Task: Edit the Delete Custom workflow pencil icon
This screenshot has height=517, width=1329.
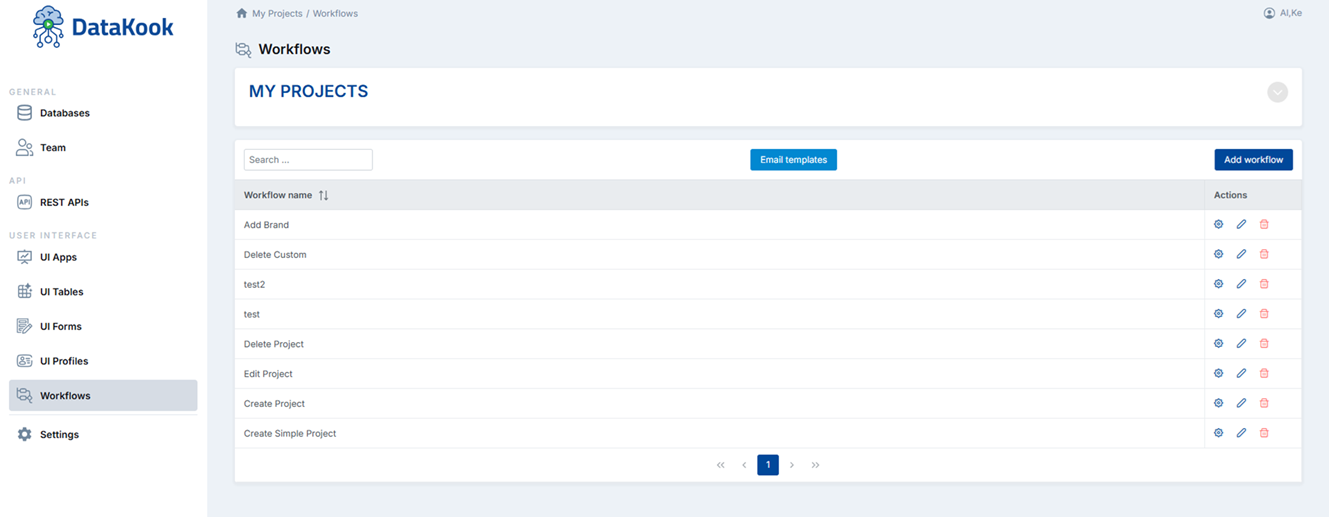Action: (x=1241, y=254)
